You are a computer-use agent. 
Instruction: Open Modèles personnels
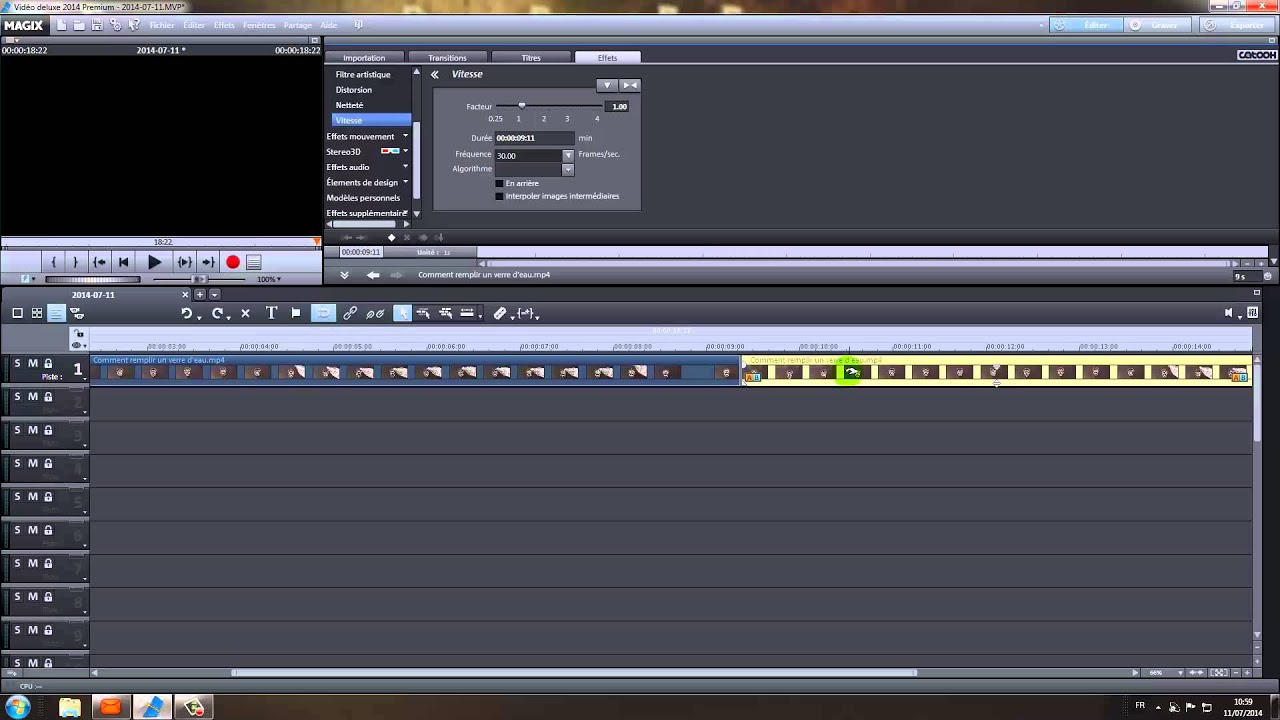tap(363, 198)
